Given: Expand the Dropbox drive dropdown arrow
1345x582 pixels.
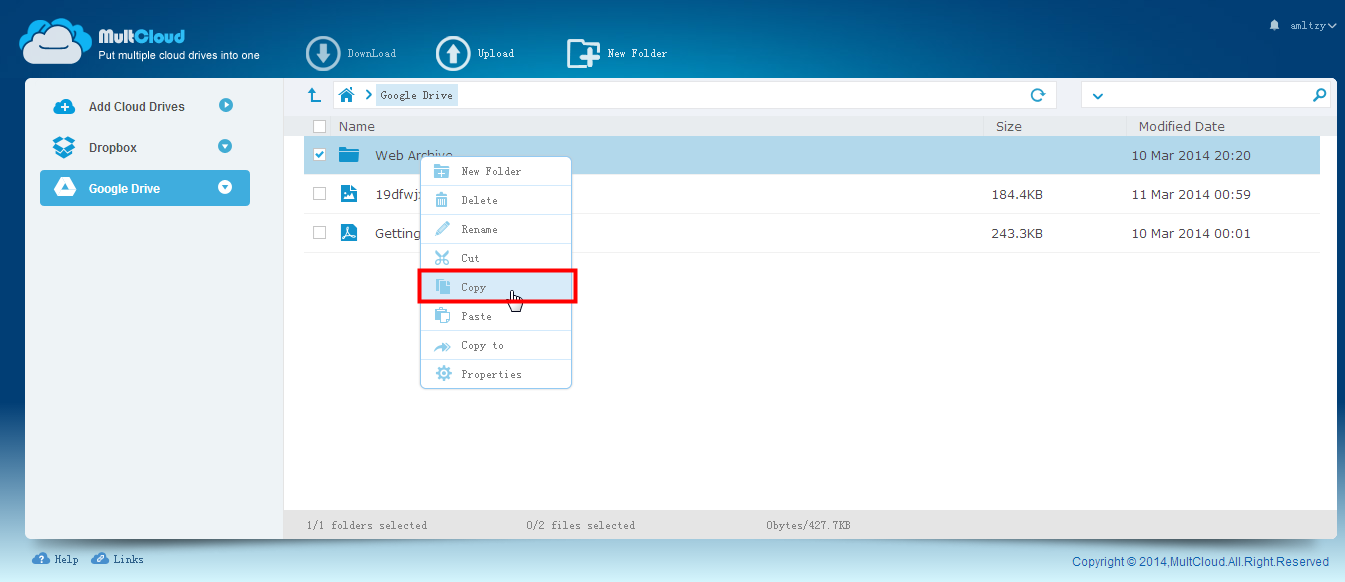Looking at the screenshot, I should [x=225, y=146].
